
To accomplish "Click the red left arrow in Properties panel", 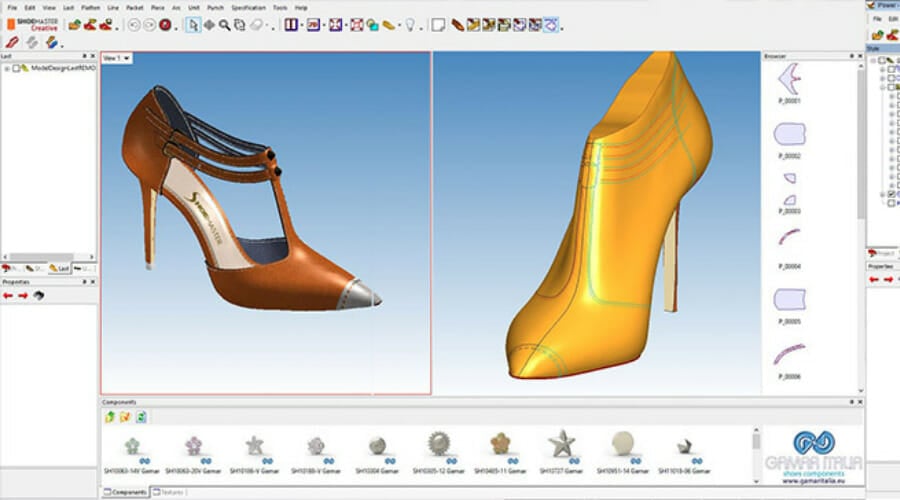I will 8,296.
